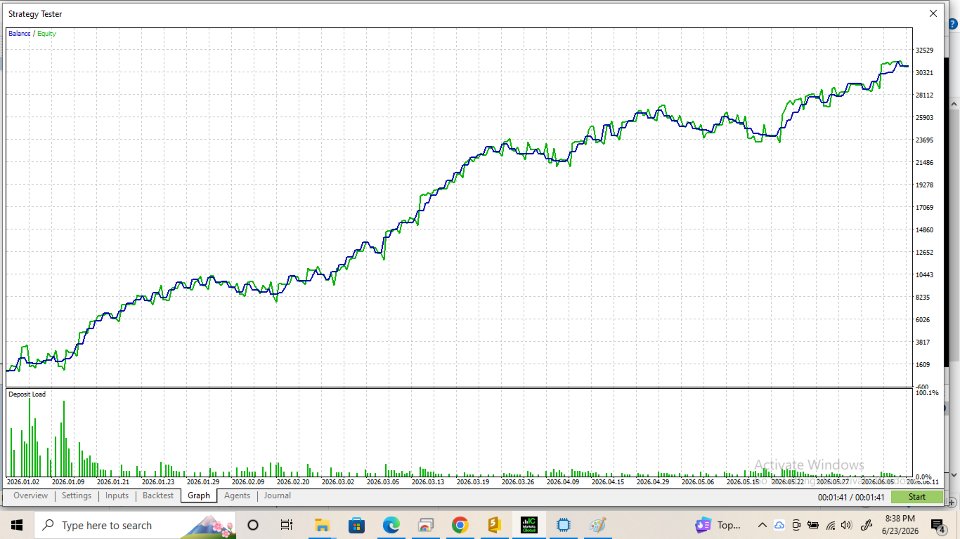The height and width of the screenshot is (539, 960).
Task: Switch to the Settings tab
Action: [x=76, y=496]
